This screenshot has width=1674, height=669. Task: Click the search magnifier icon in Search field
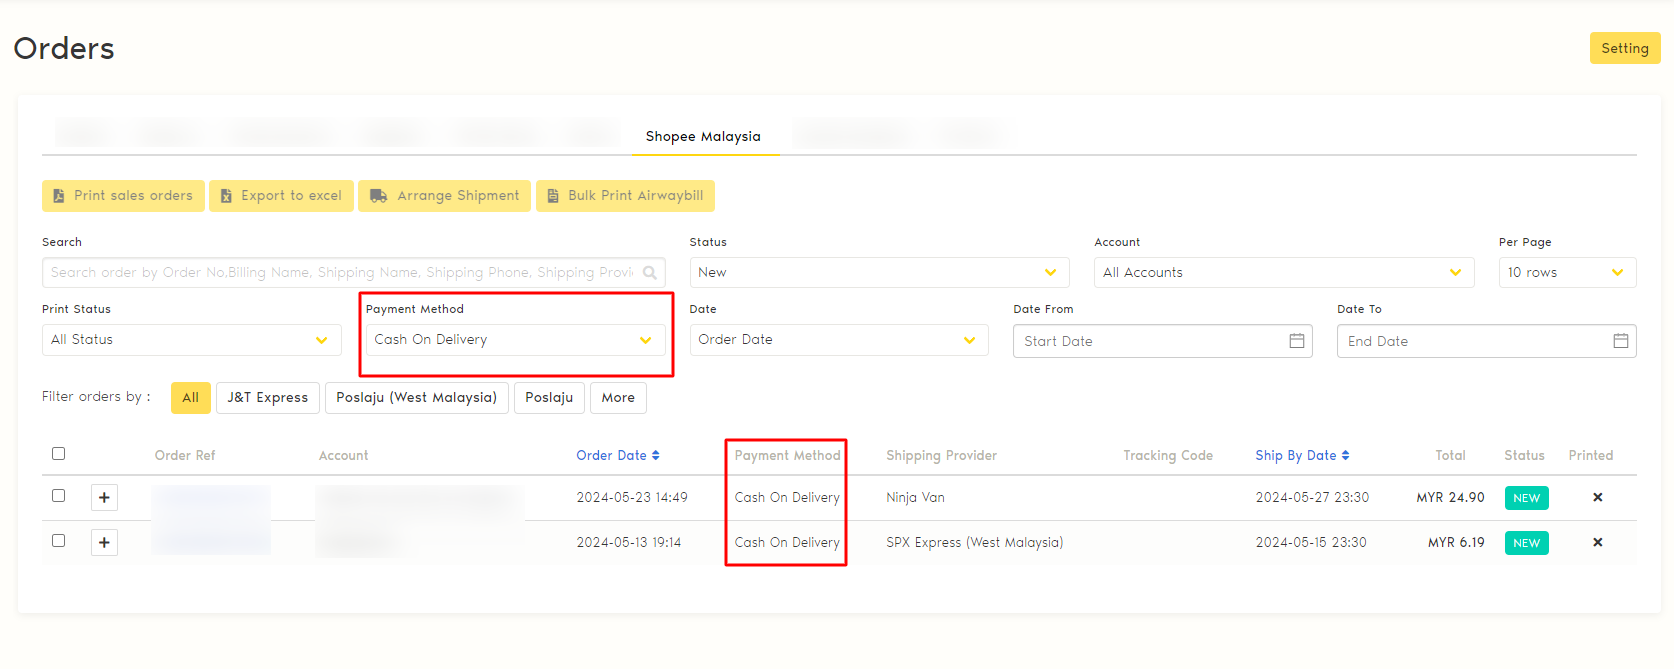(650, 272)
